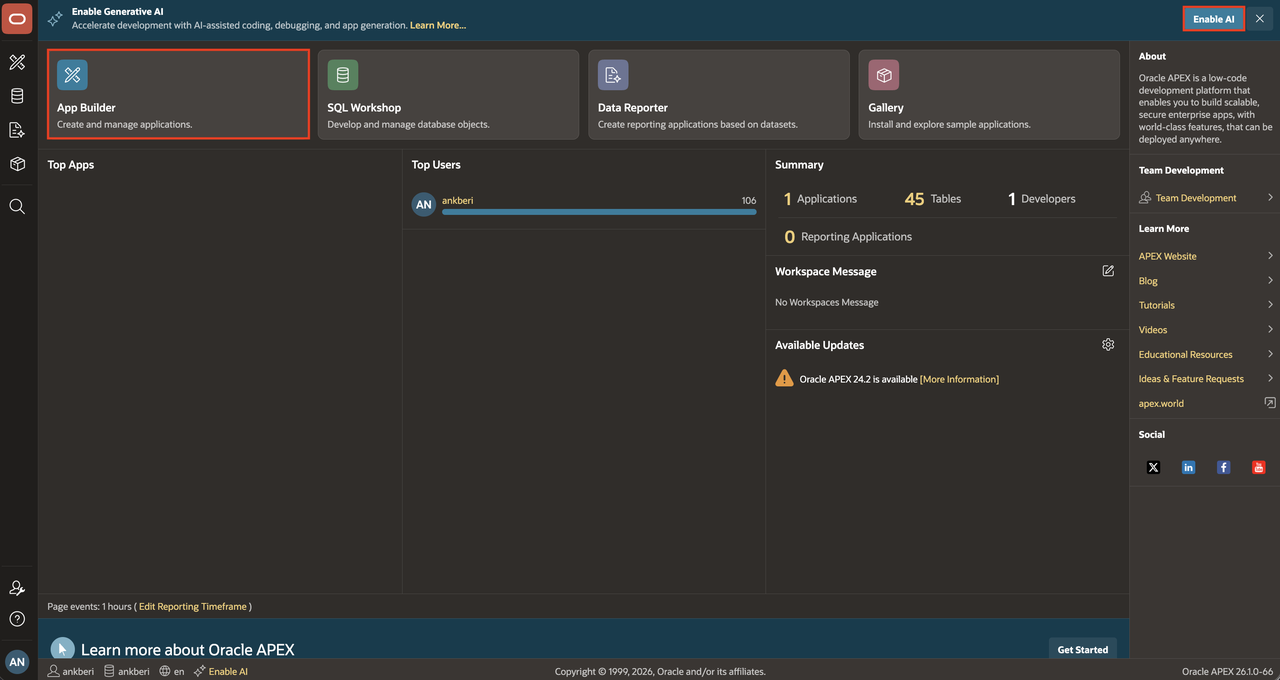Screen dimensions: 1280x680
Task: Open SQL Workshop sidebar database icon
Action: point(17,96)
